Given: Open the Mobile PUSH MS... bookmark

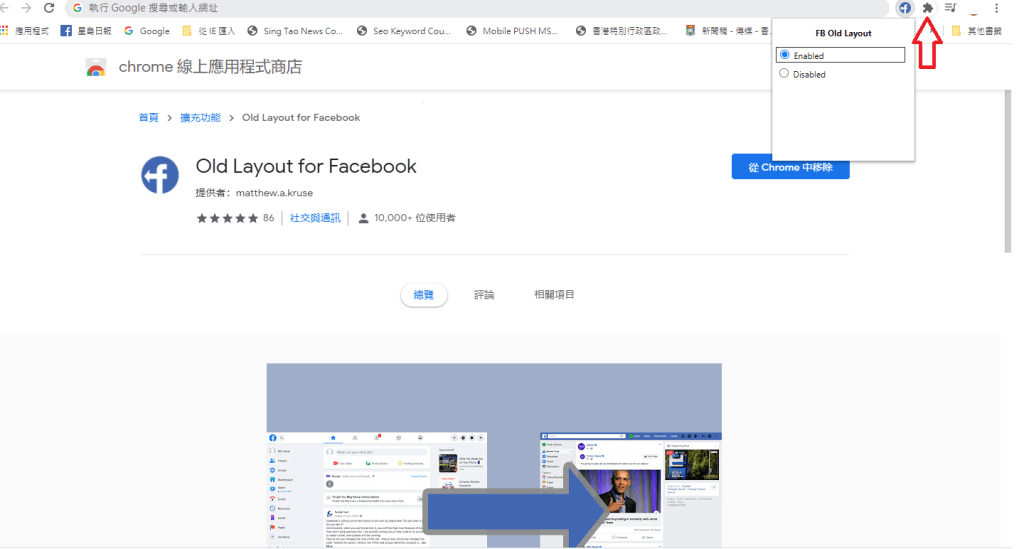Looking at the screenshot, I should 513,31.
